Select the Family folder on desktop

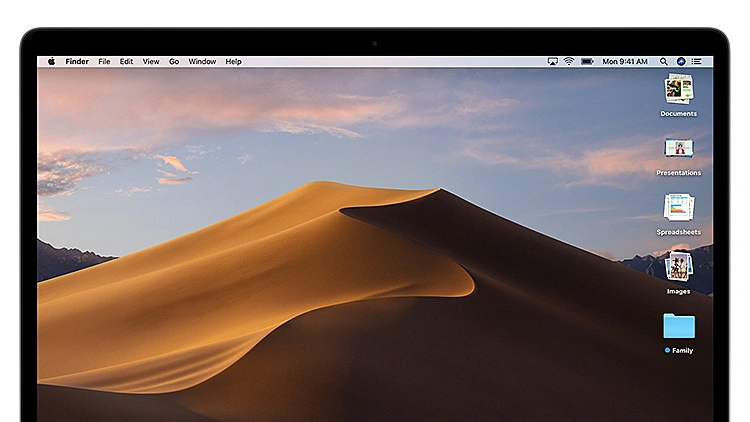[679, 327]
